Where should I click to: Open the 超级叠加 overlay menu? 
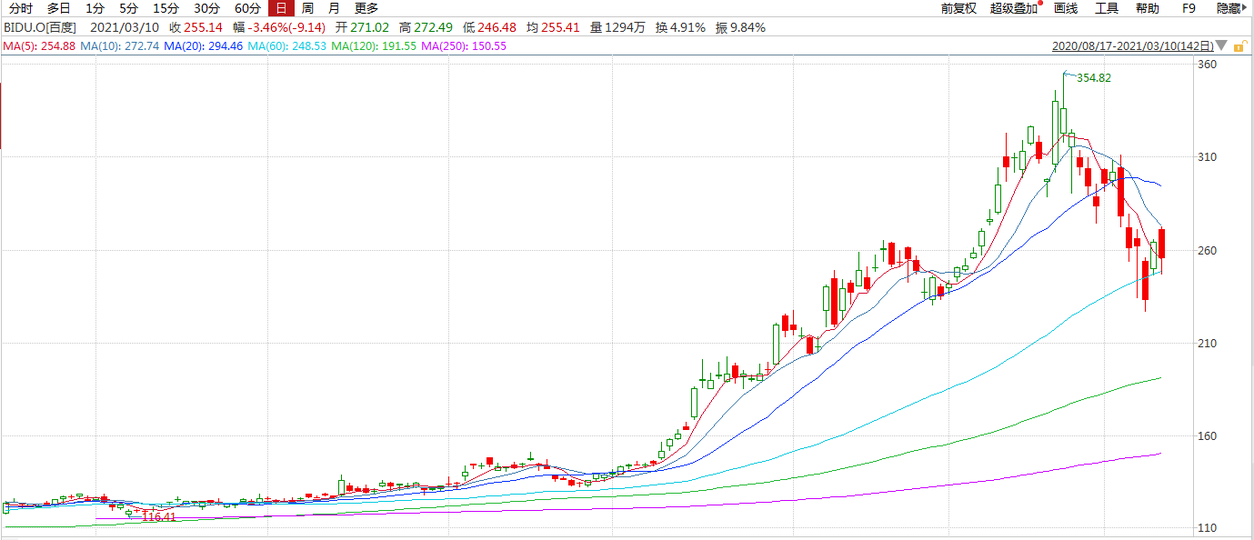click(x=1013, y=8)
